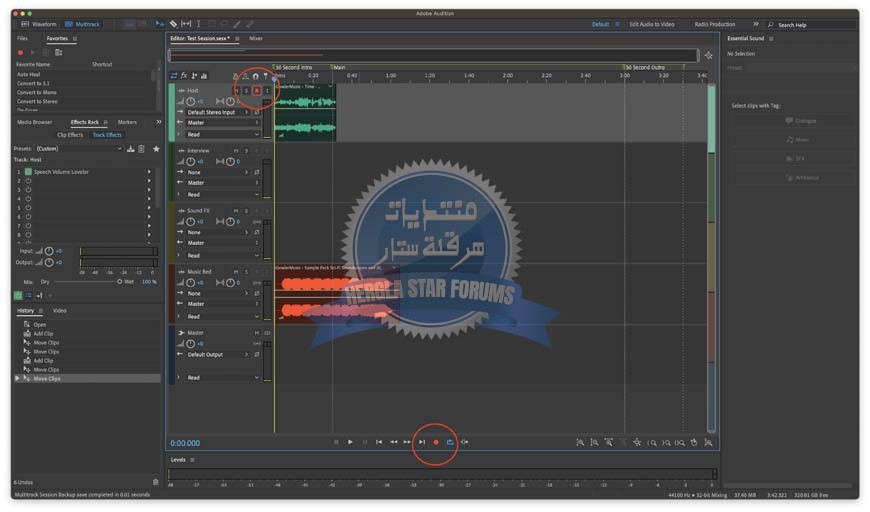Viewport: 870px width, 512px height.
Task: Select the Time Selection tool
Action: pyautogui.click(x=198, y=24)
